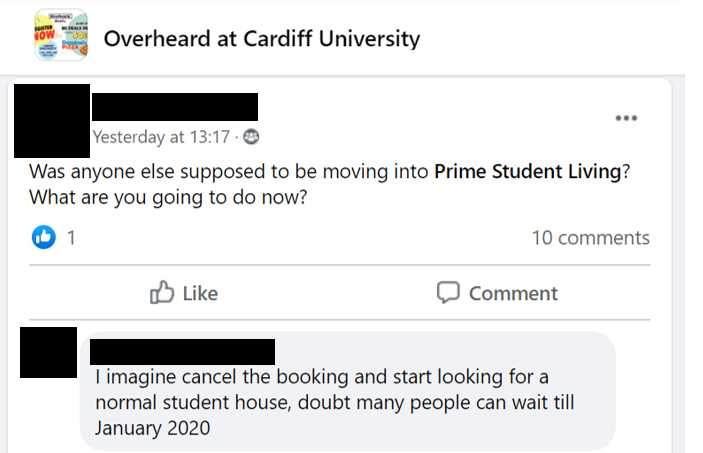Expand the 10 comments list
This screenshot has height=453, width=703.
pyautogui.click(x=590, y=238)
